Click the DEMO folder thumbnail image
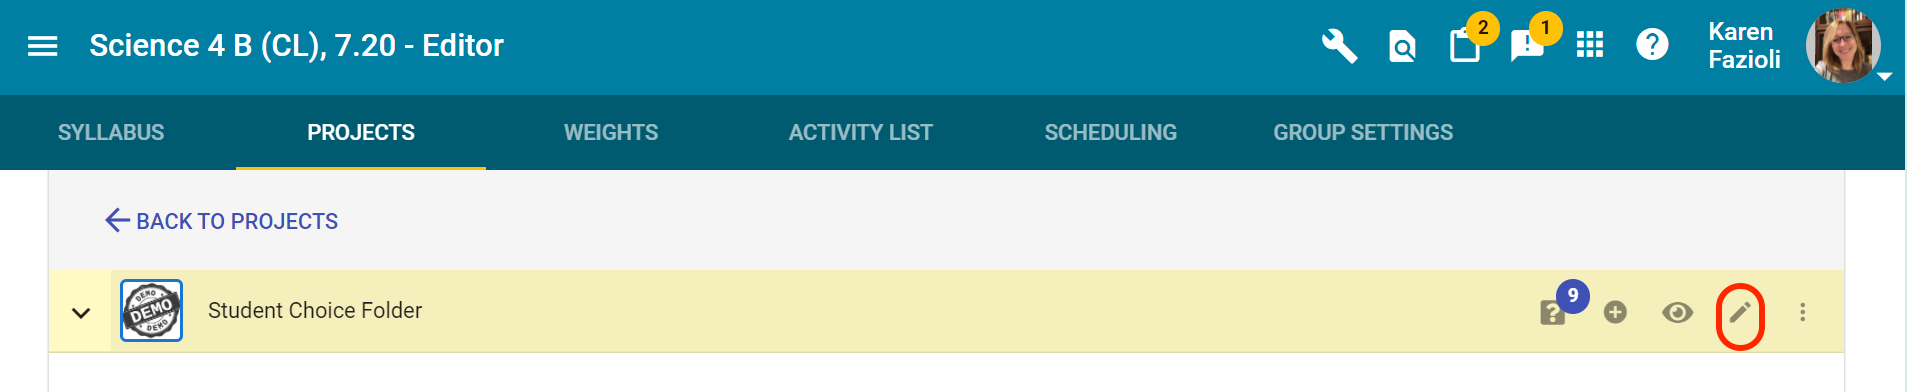This screenshot has width=1907, height=392. tap(151, 311)
